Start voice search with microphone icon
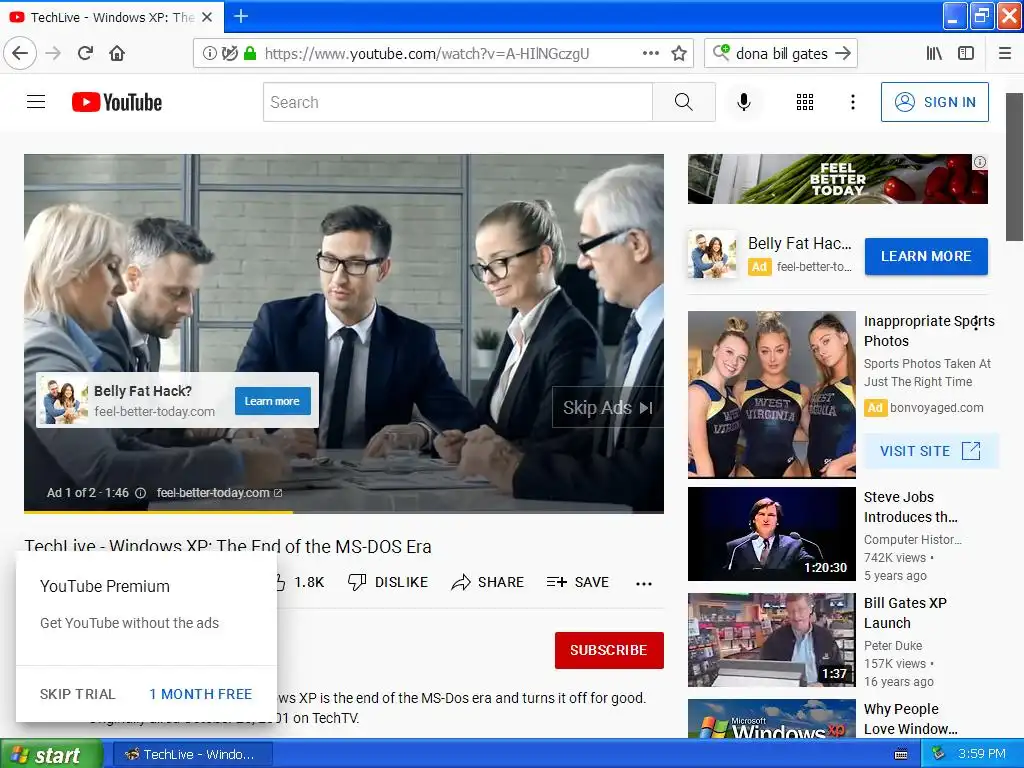1024x768 pixels. (743, 102)
